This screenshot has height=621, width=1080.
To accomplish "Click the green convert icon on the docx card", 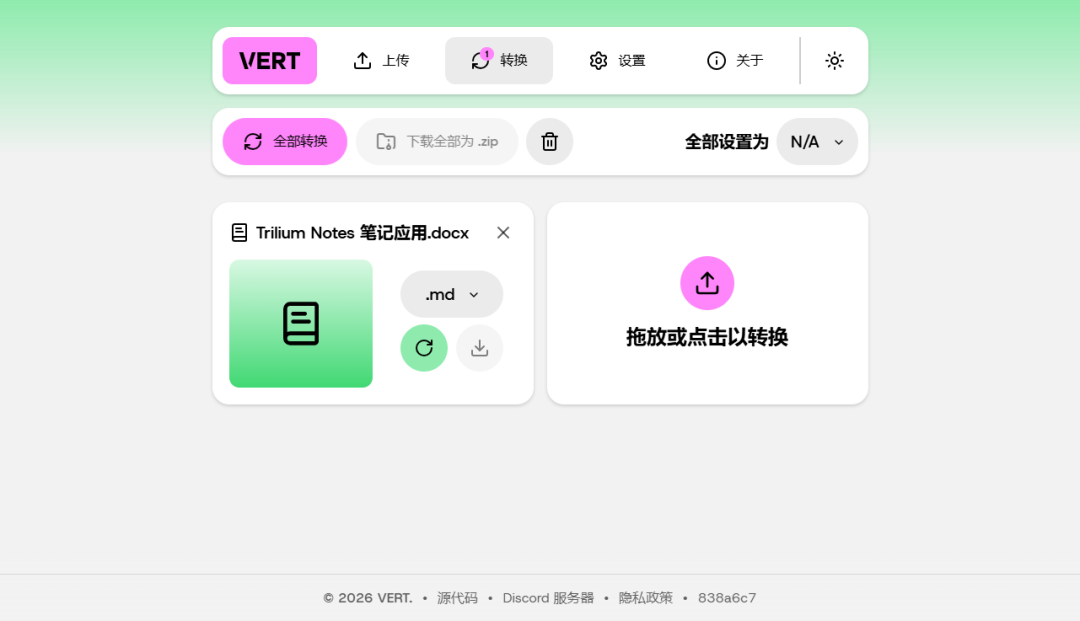I will click(x=423, y=347).
